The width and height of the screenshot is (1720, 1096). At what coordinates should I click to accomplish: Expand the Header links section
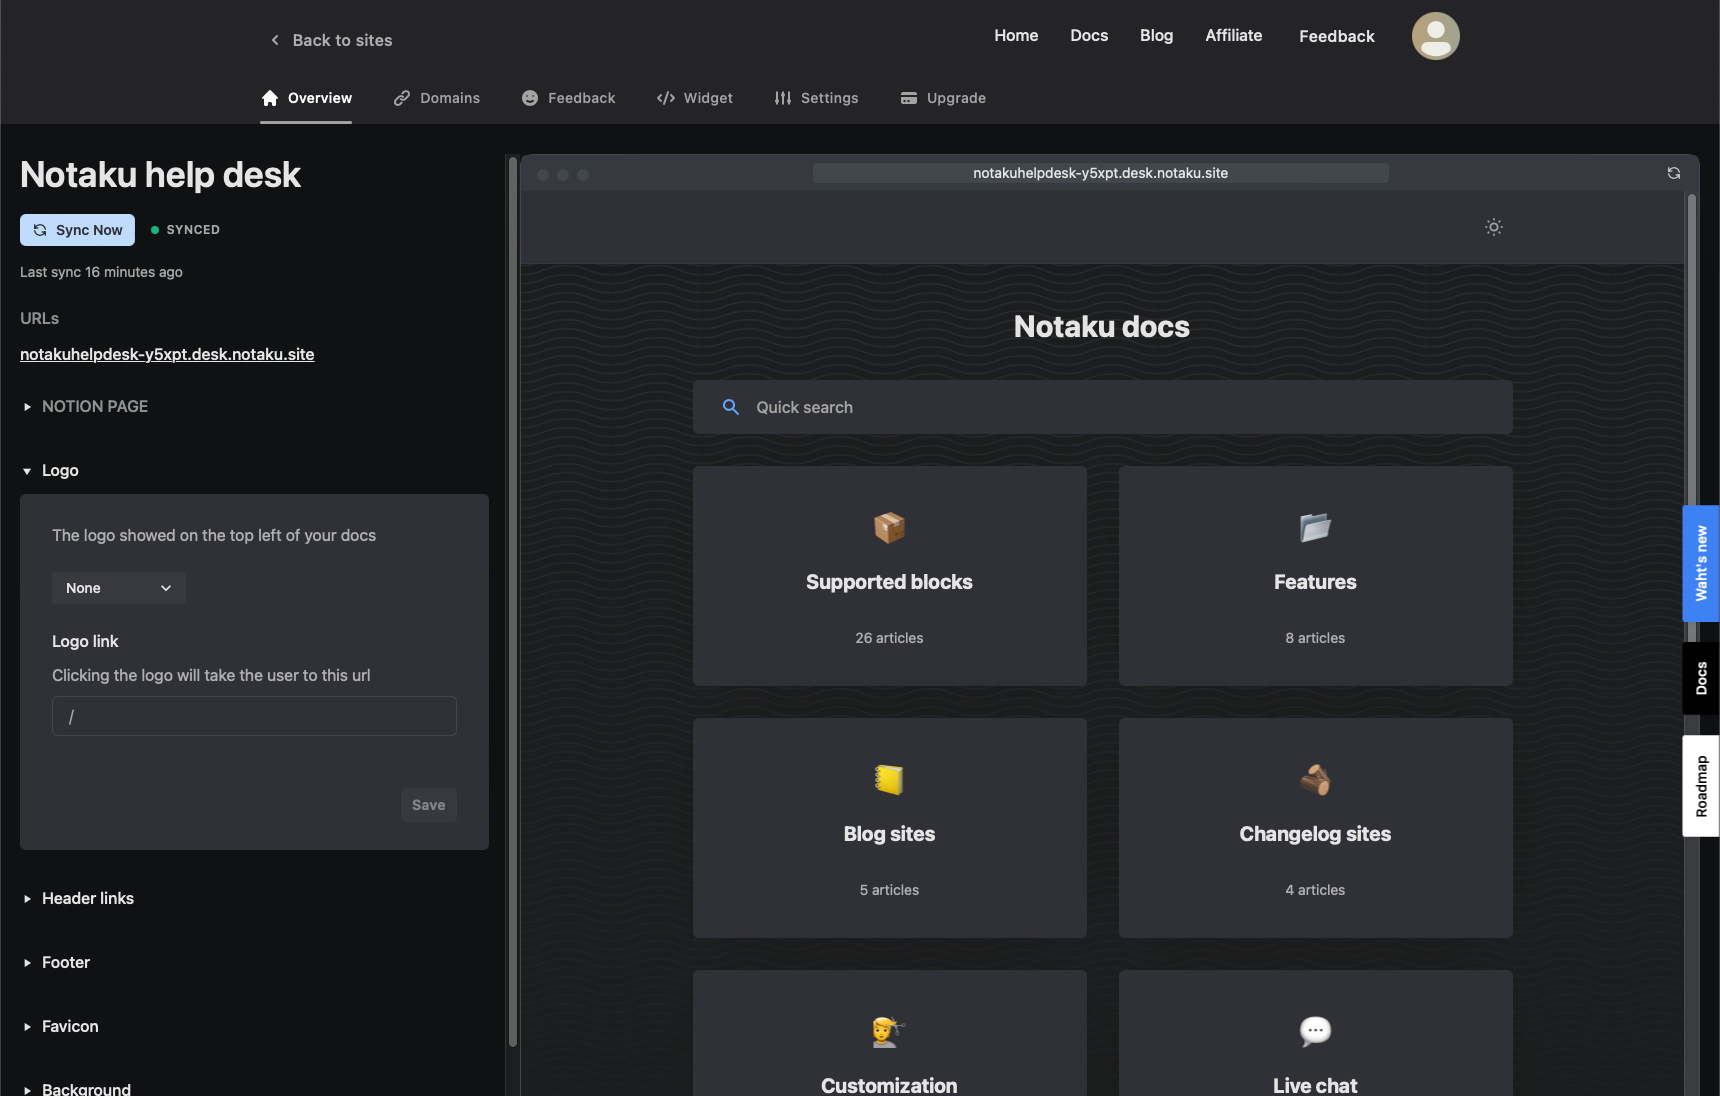[78, 898]
